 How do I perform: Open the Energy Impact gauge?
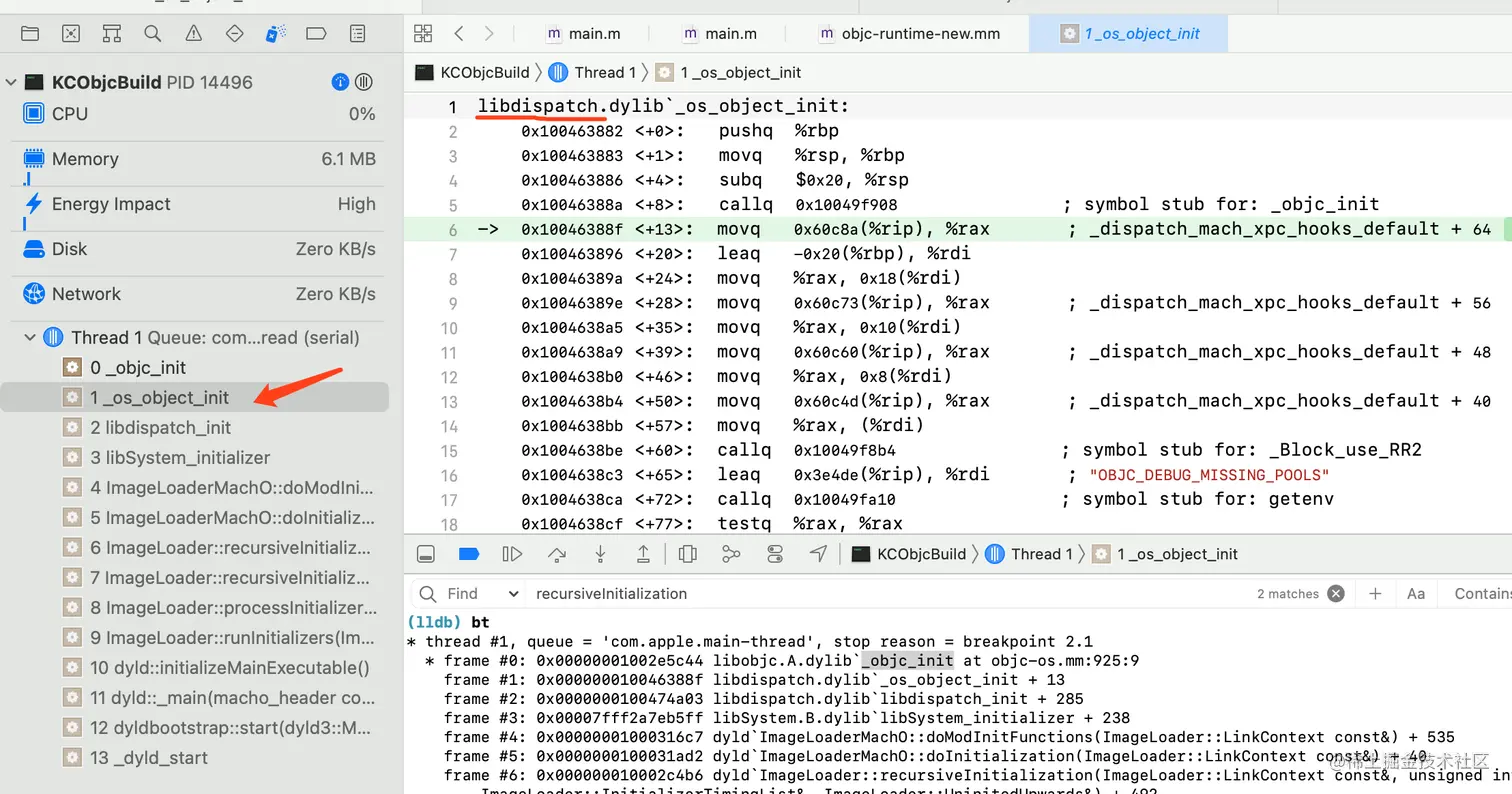coord(201,204)
